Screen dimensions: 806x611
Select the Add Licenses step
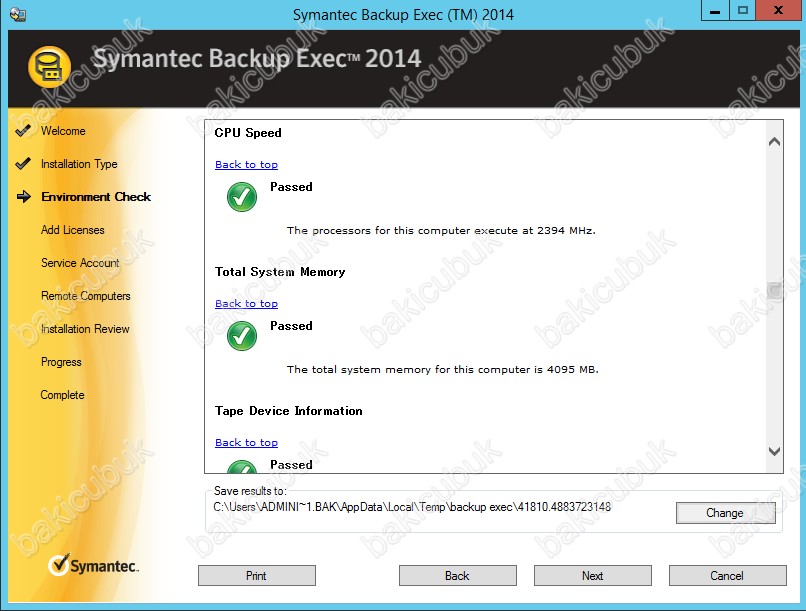click(x=72, y=230)
